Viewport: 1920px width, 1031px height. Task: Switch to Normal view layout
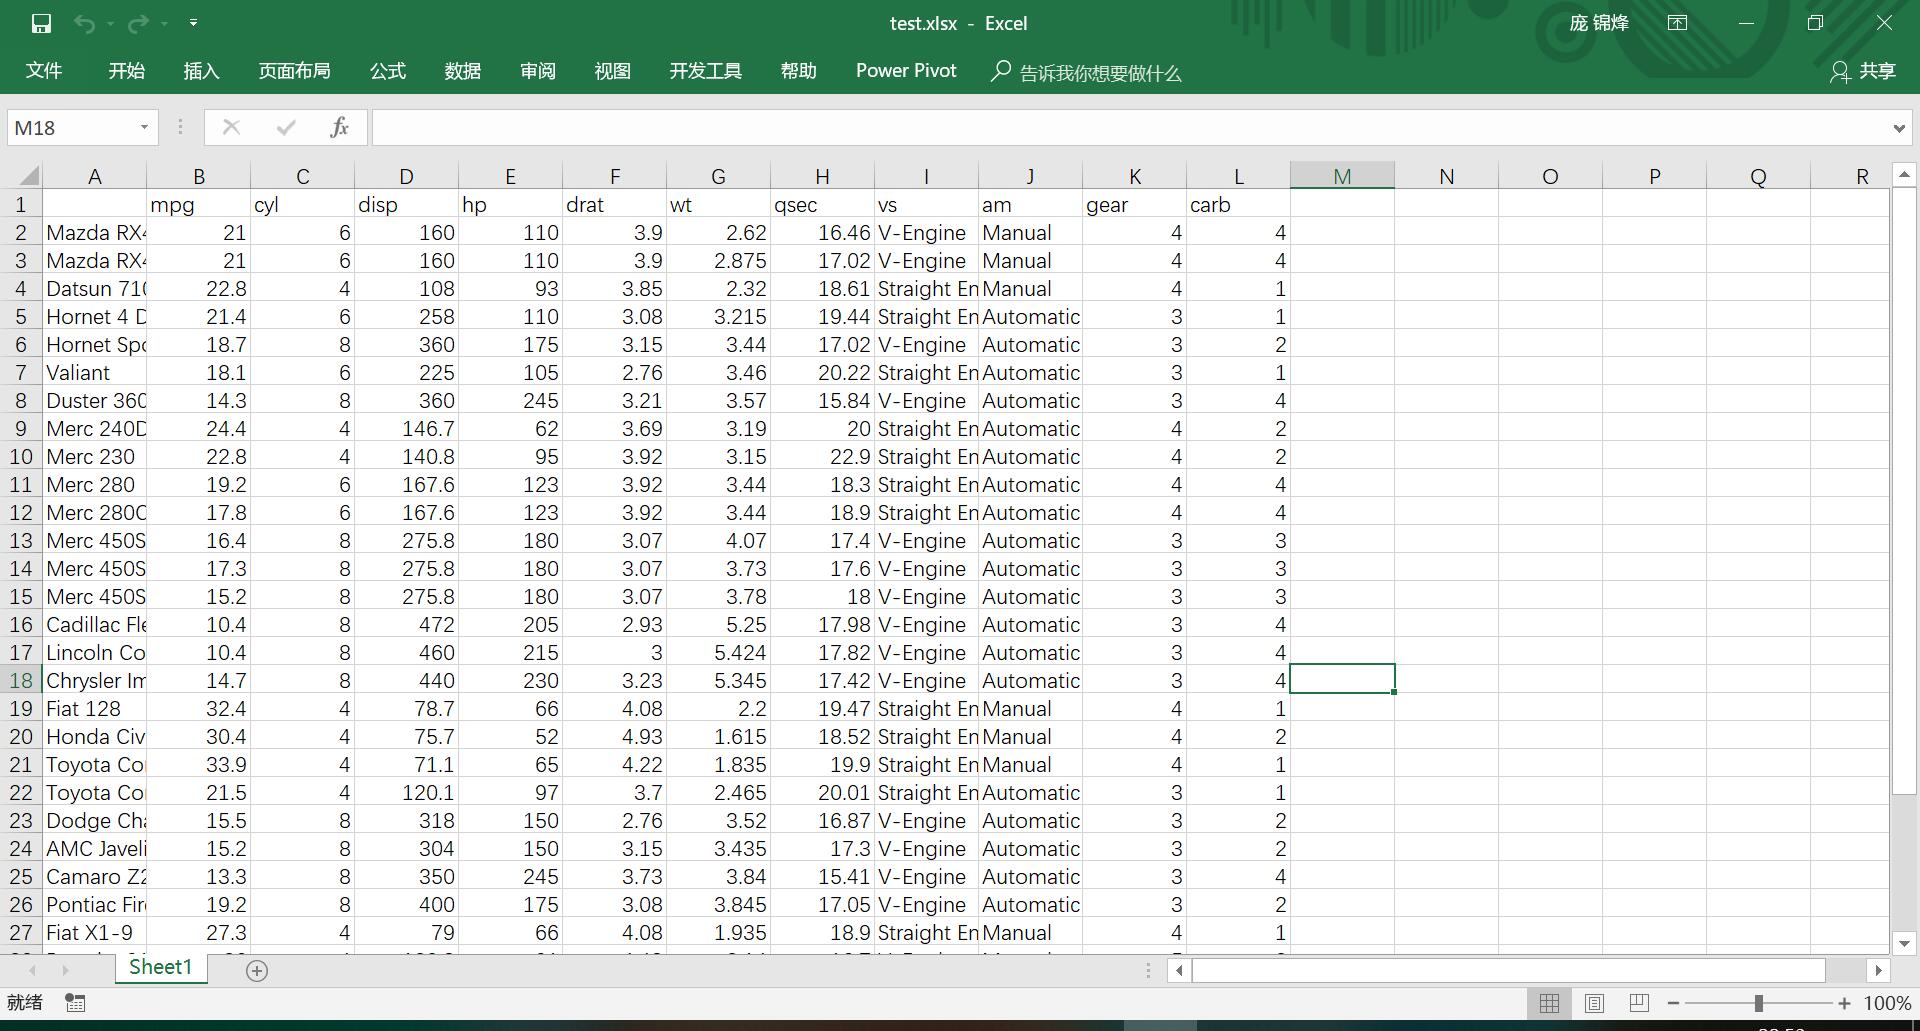coord(1549,1002)
